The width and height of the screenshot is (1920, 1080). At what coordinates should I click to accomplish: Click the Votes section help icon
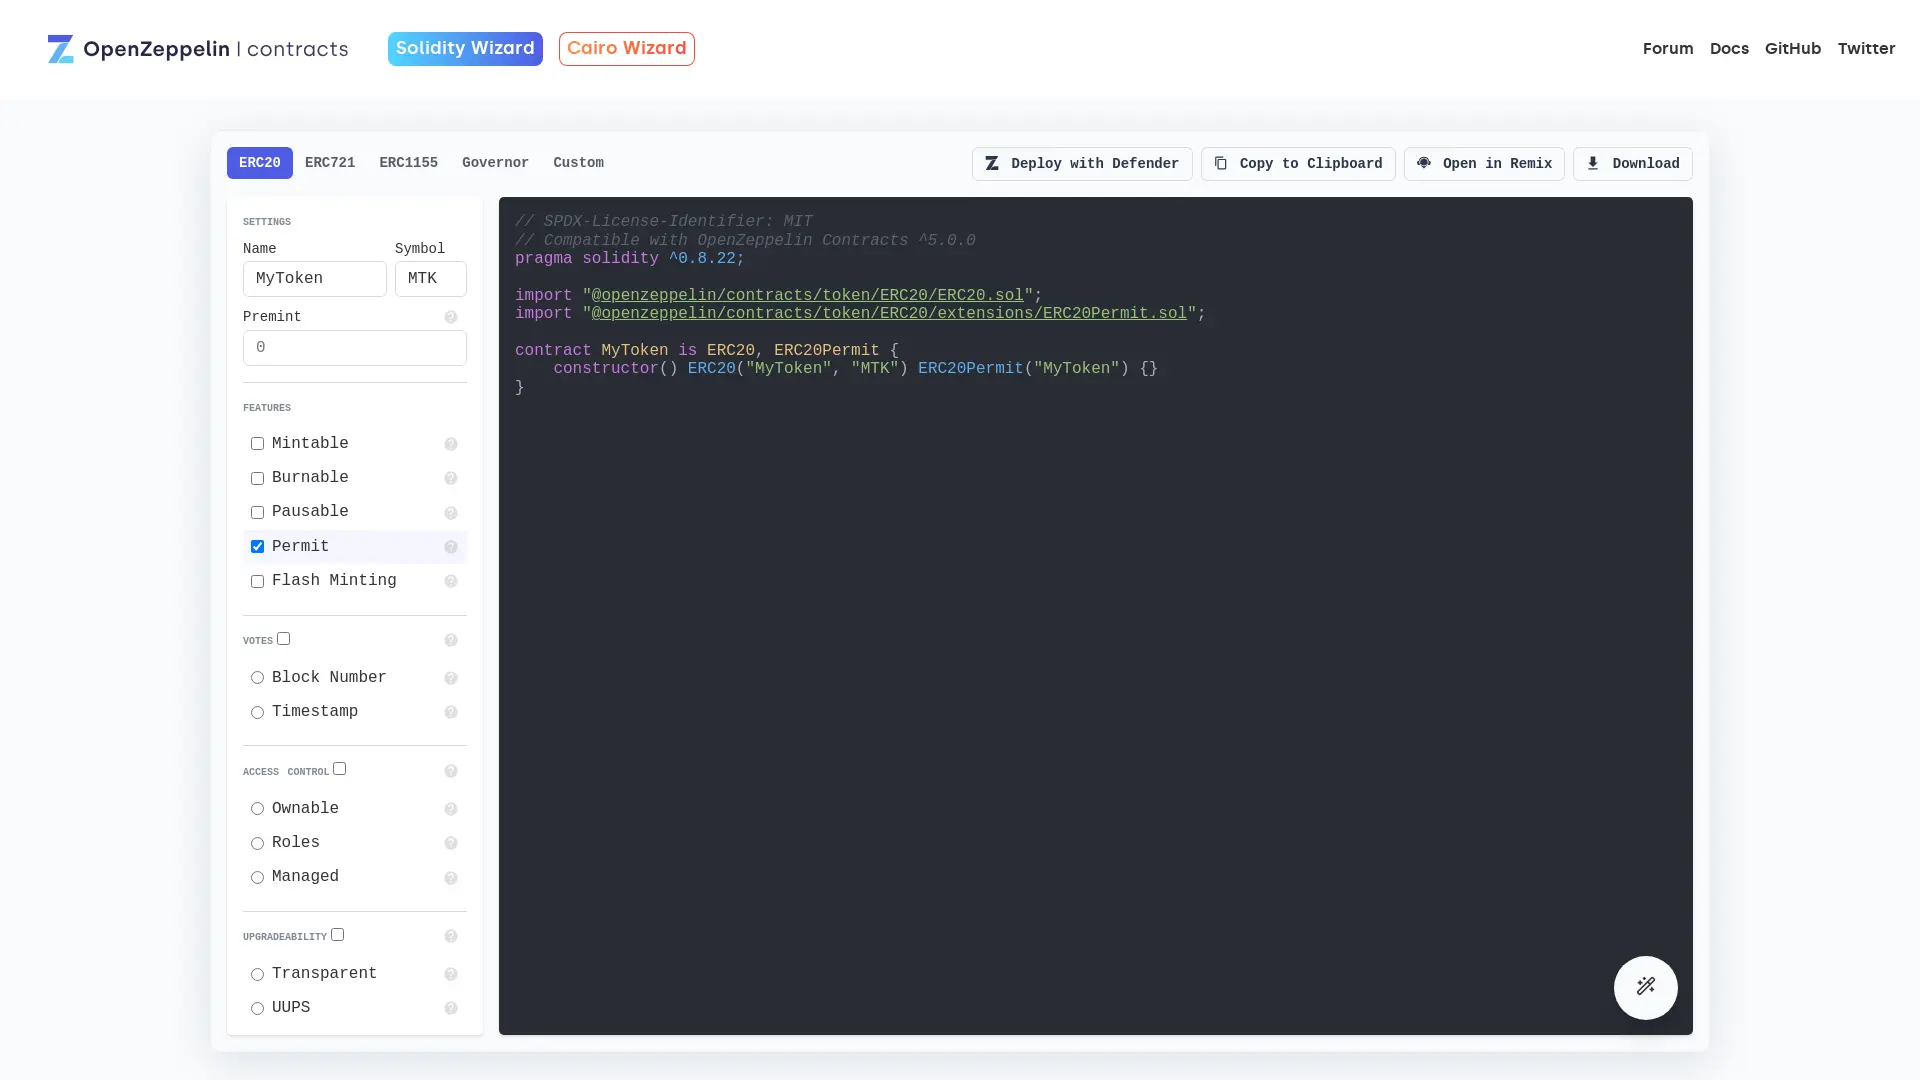(451, 640)
